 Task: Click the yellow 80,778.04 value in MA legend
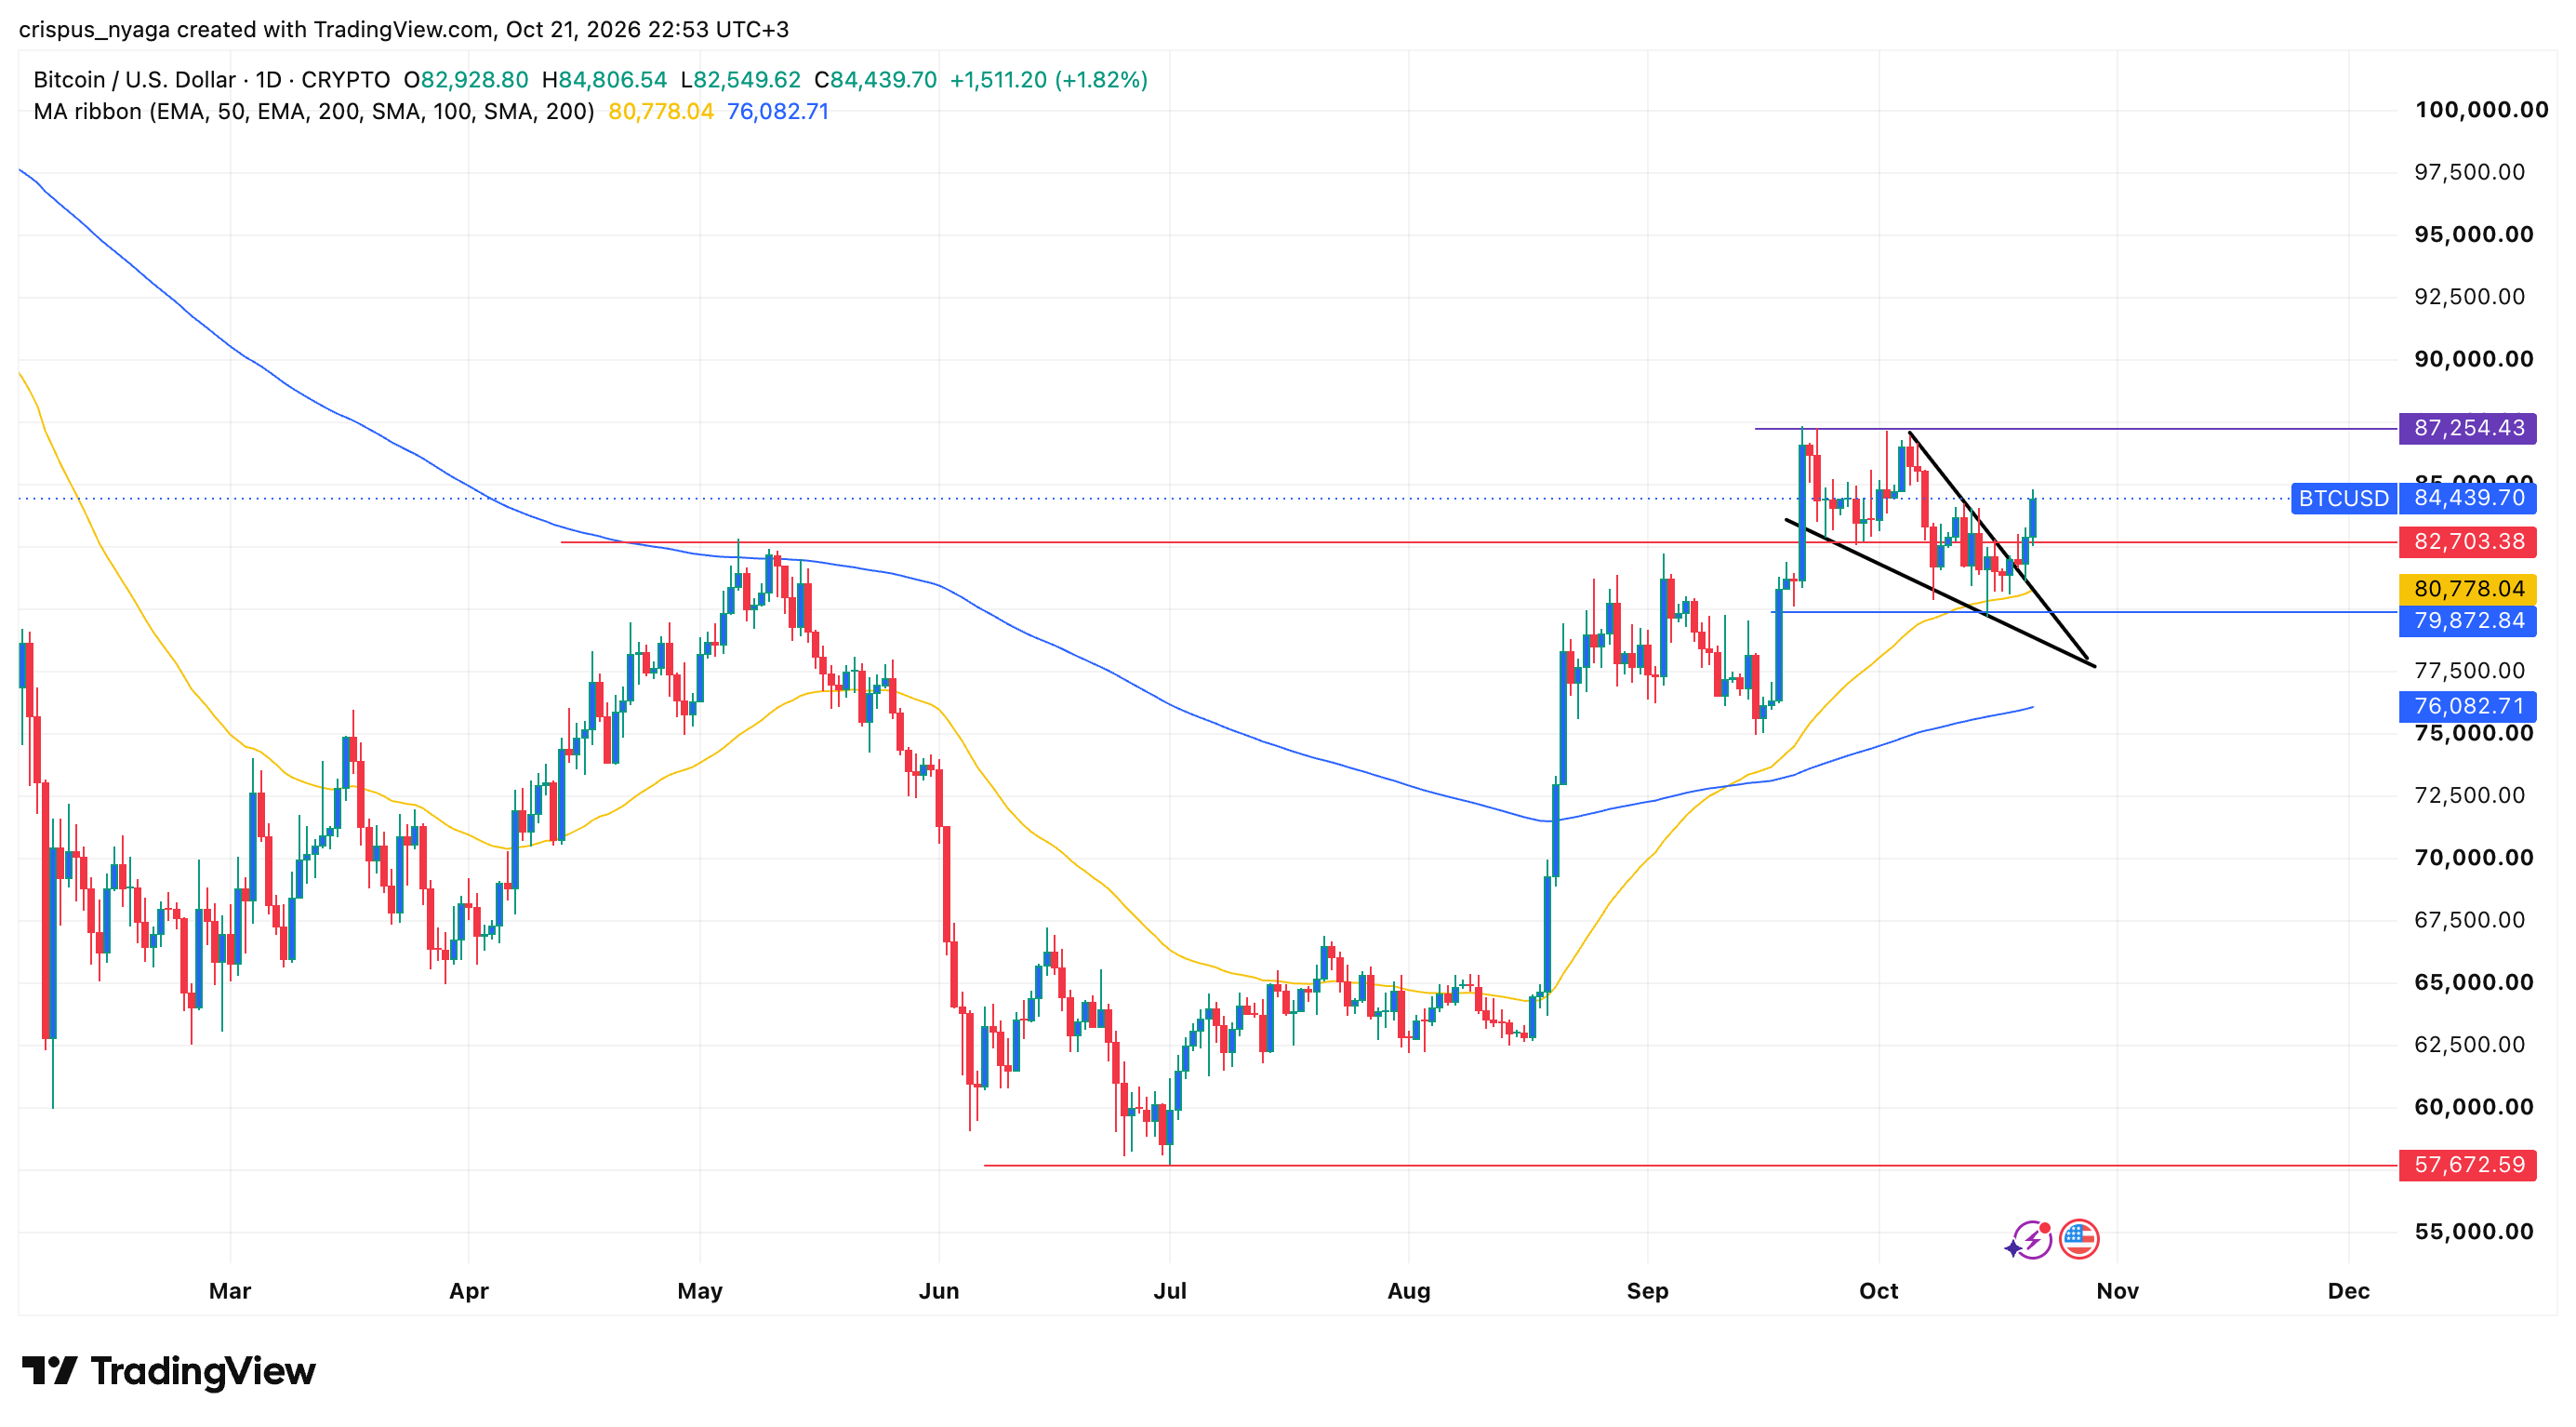661,112
